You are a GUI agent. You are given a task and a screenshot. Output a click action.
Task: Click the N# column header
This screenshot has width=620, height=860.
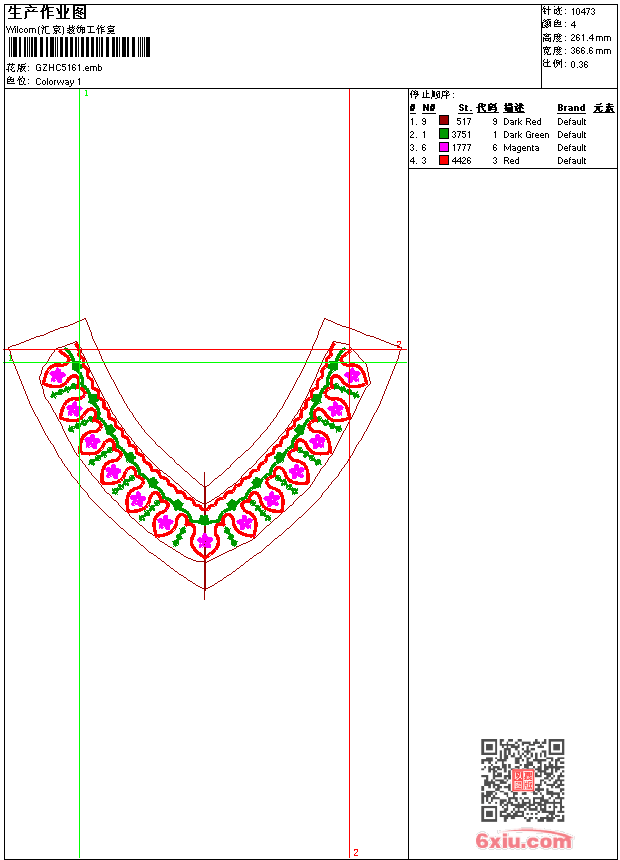tap(429, 108)
